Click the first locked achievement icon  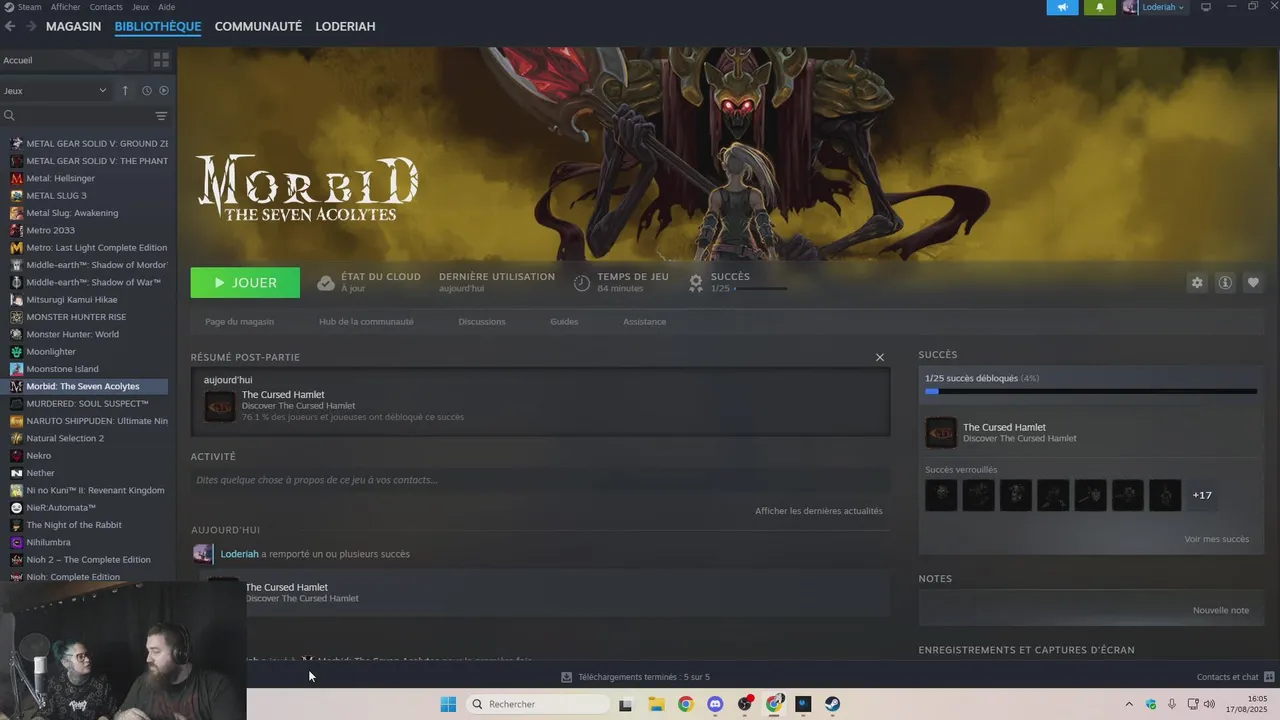(x=941, y=495)
